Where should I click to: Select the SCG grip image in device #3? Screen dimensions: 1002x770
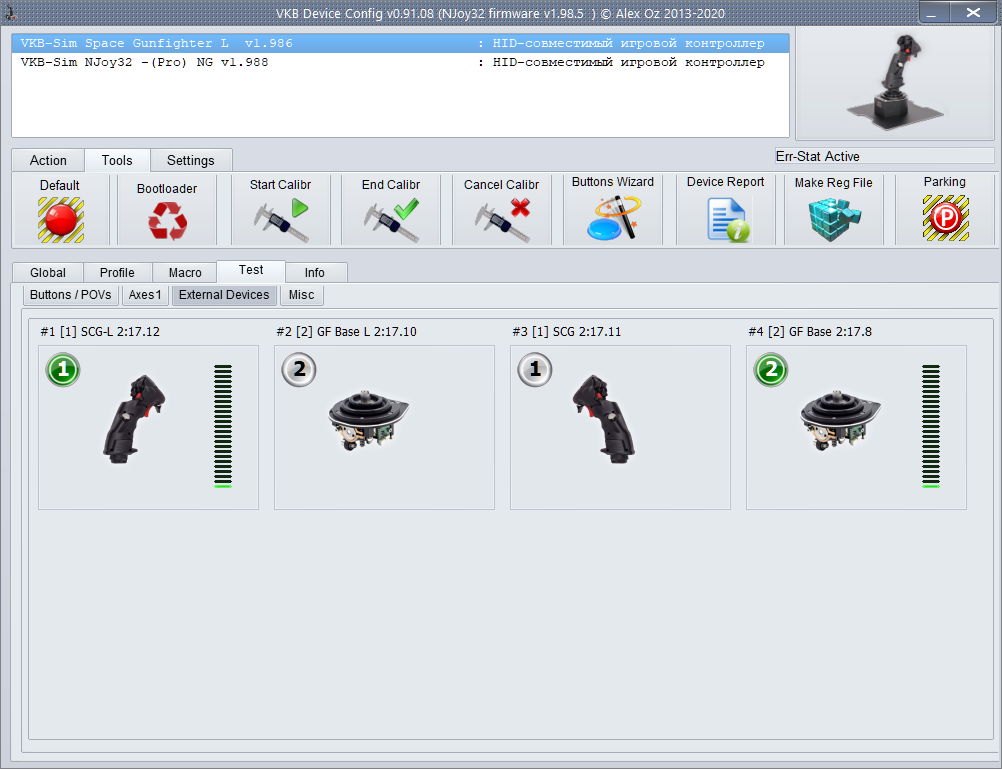point(604,419)
